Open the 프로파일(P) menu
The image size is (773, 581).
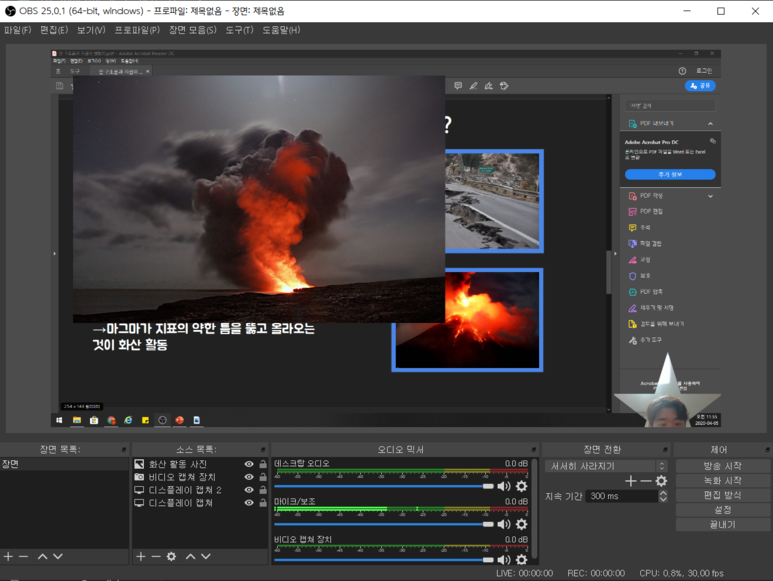coord(137,30)
